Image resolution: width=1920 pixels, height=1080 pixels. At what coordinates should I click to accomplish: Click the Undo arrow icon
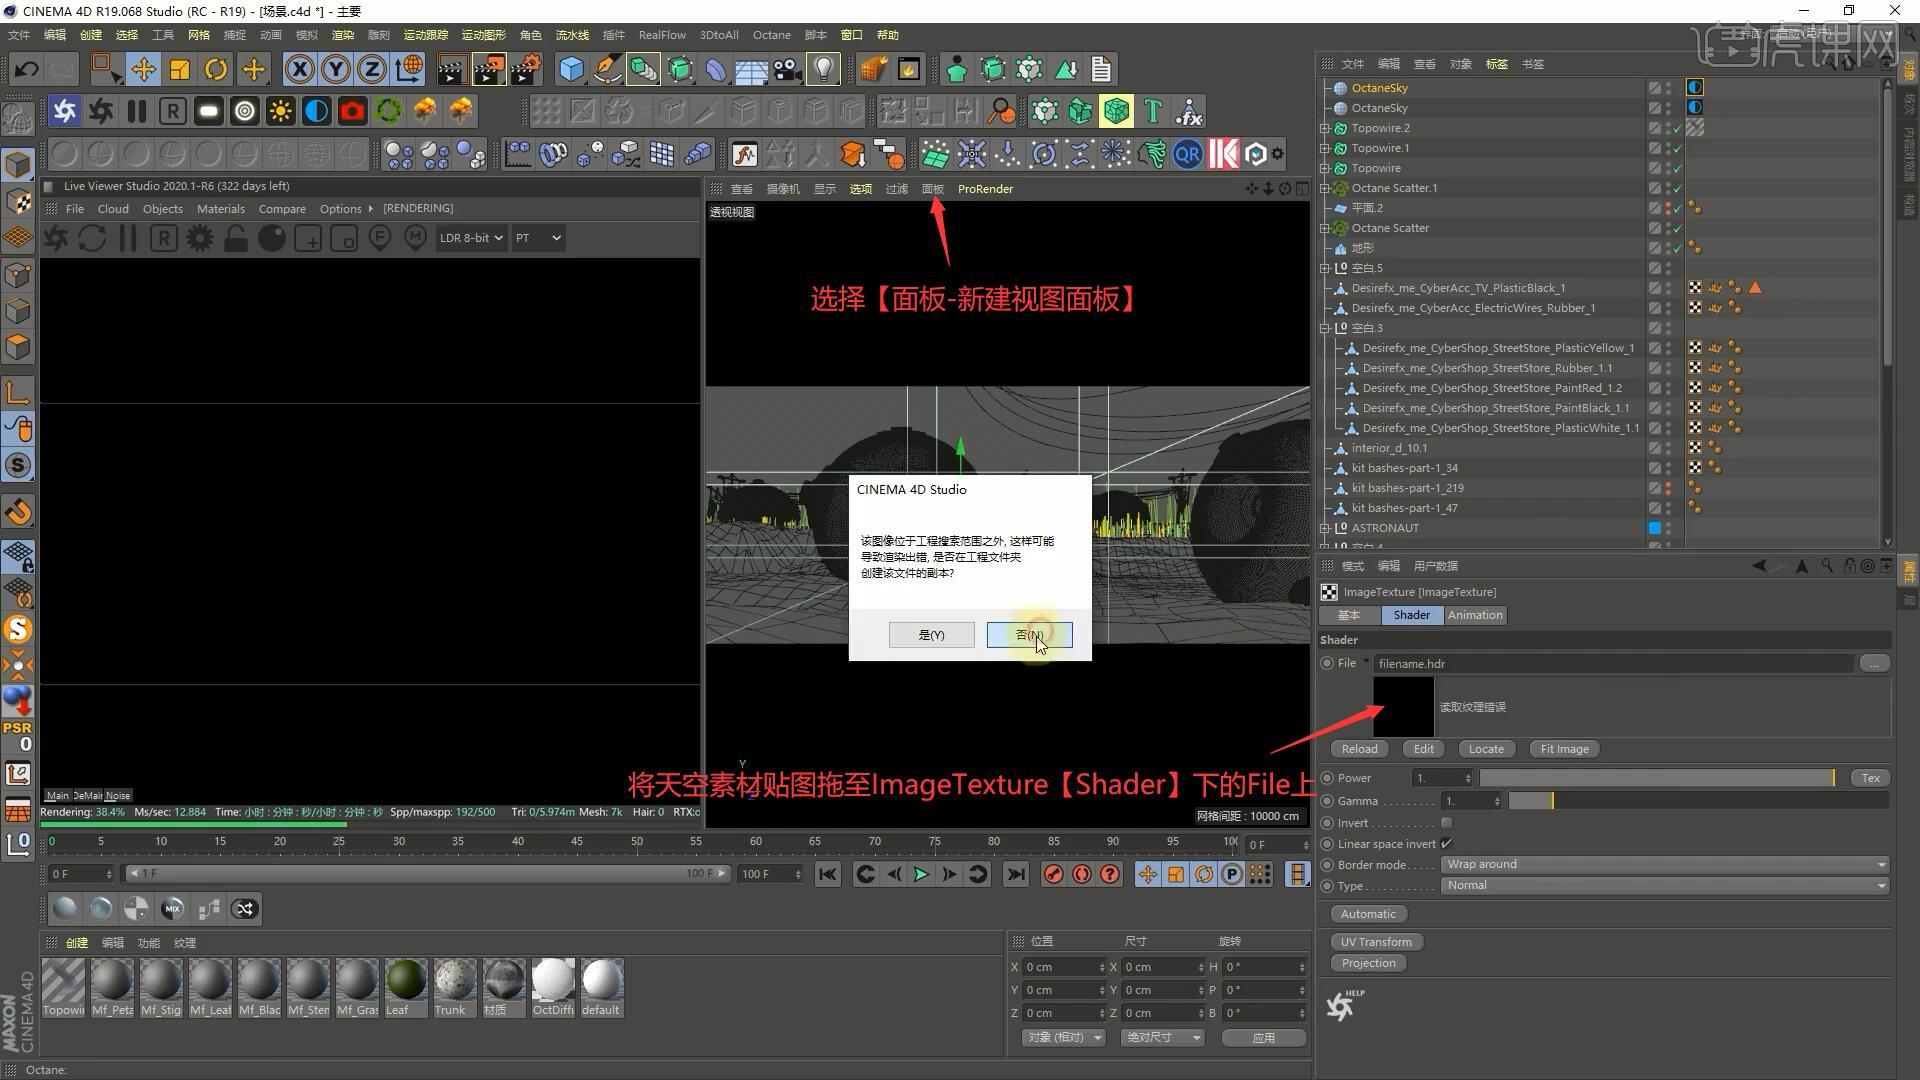[26, 69]
